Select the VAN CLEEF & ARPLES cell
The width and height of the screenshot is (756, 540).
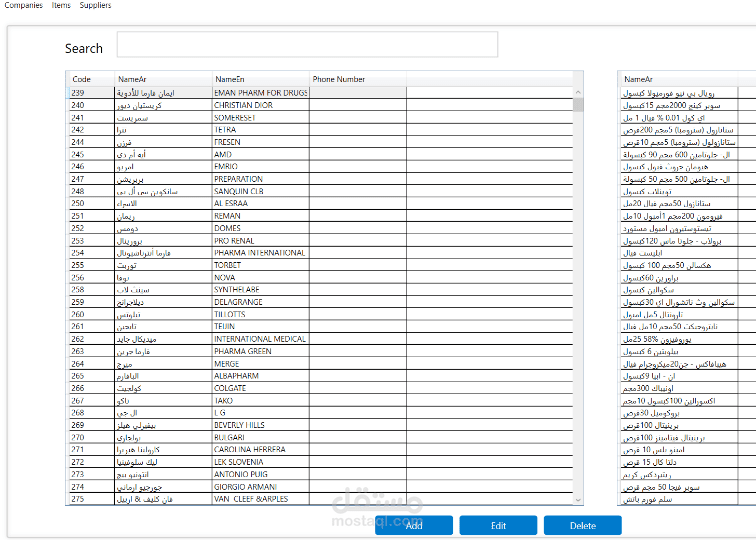pos(261,499)
